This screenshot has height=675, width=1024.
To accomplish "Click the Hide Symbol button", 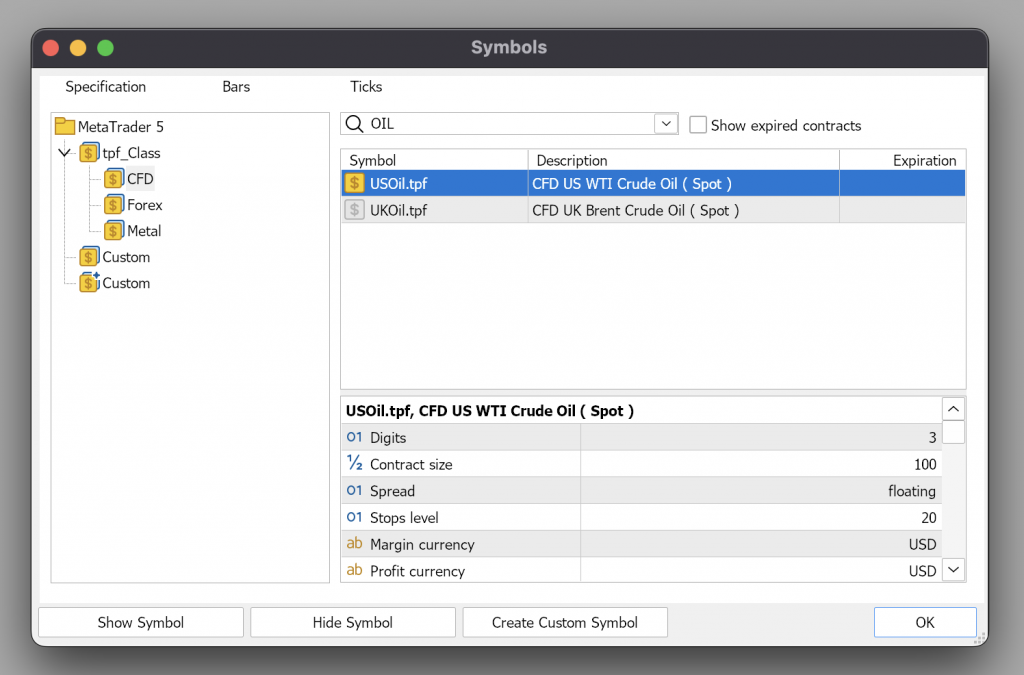I will pos(352,622).
